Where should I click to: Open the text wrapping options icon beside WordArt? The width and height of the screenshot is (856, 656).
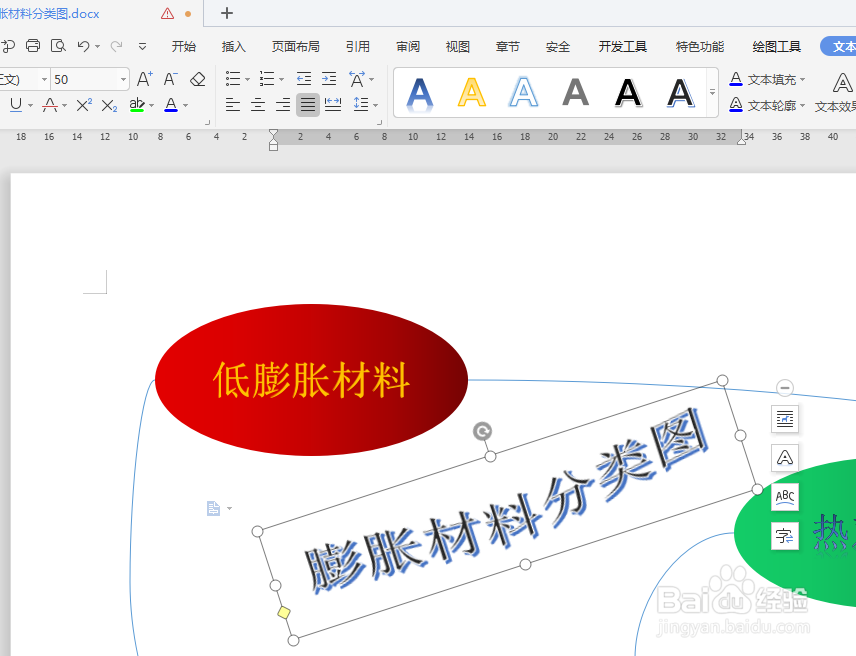(785, 419)
